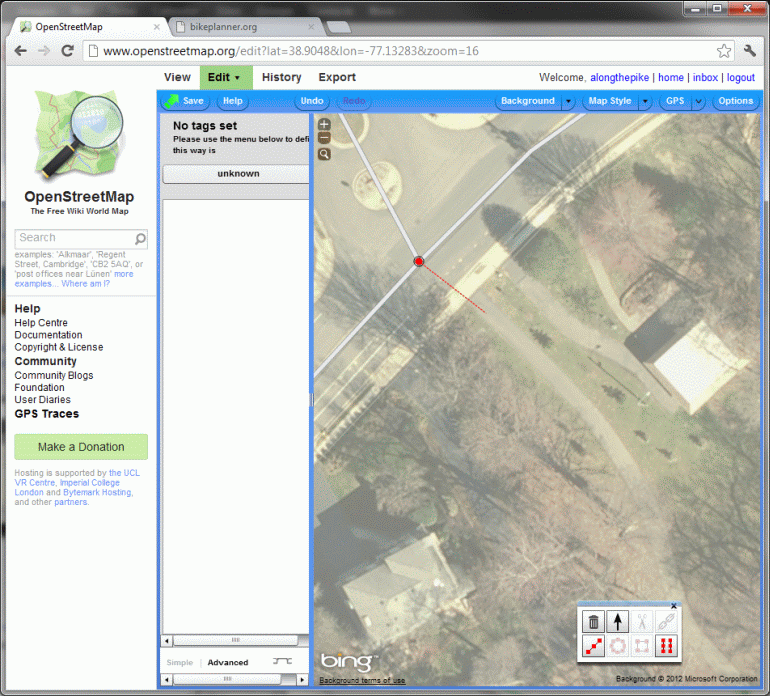Open the Copyright & License link
The image size is (770, 696).
point(59,347)
